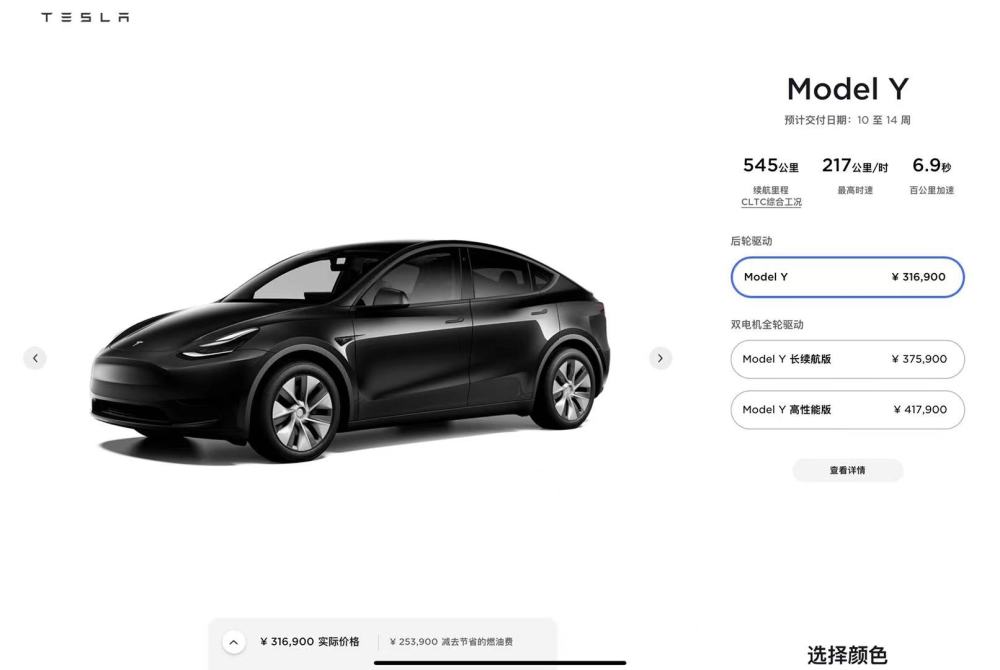Click ¥316,900 实际价格 in bottom bar

point(309,641)
